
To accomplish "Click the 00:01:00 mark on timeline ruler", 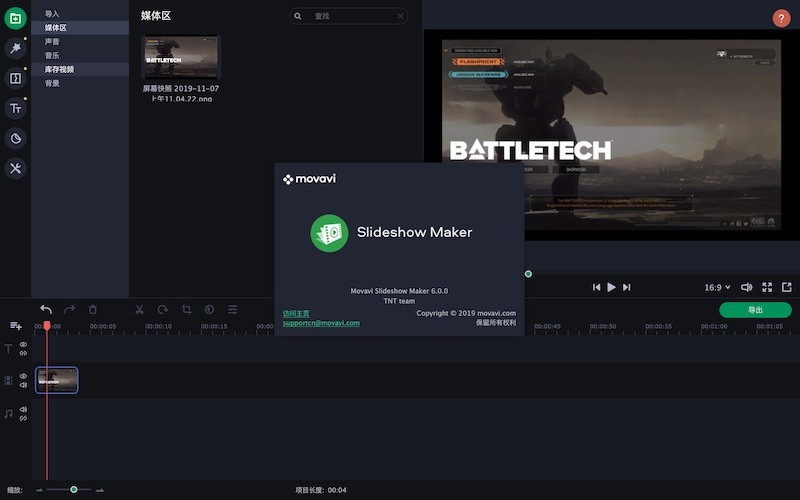I will 714,326.
